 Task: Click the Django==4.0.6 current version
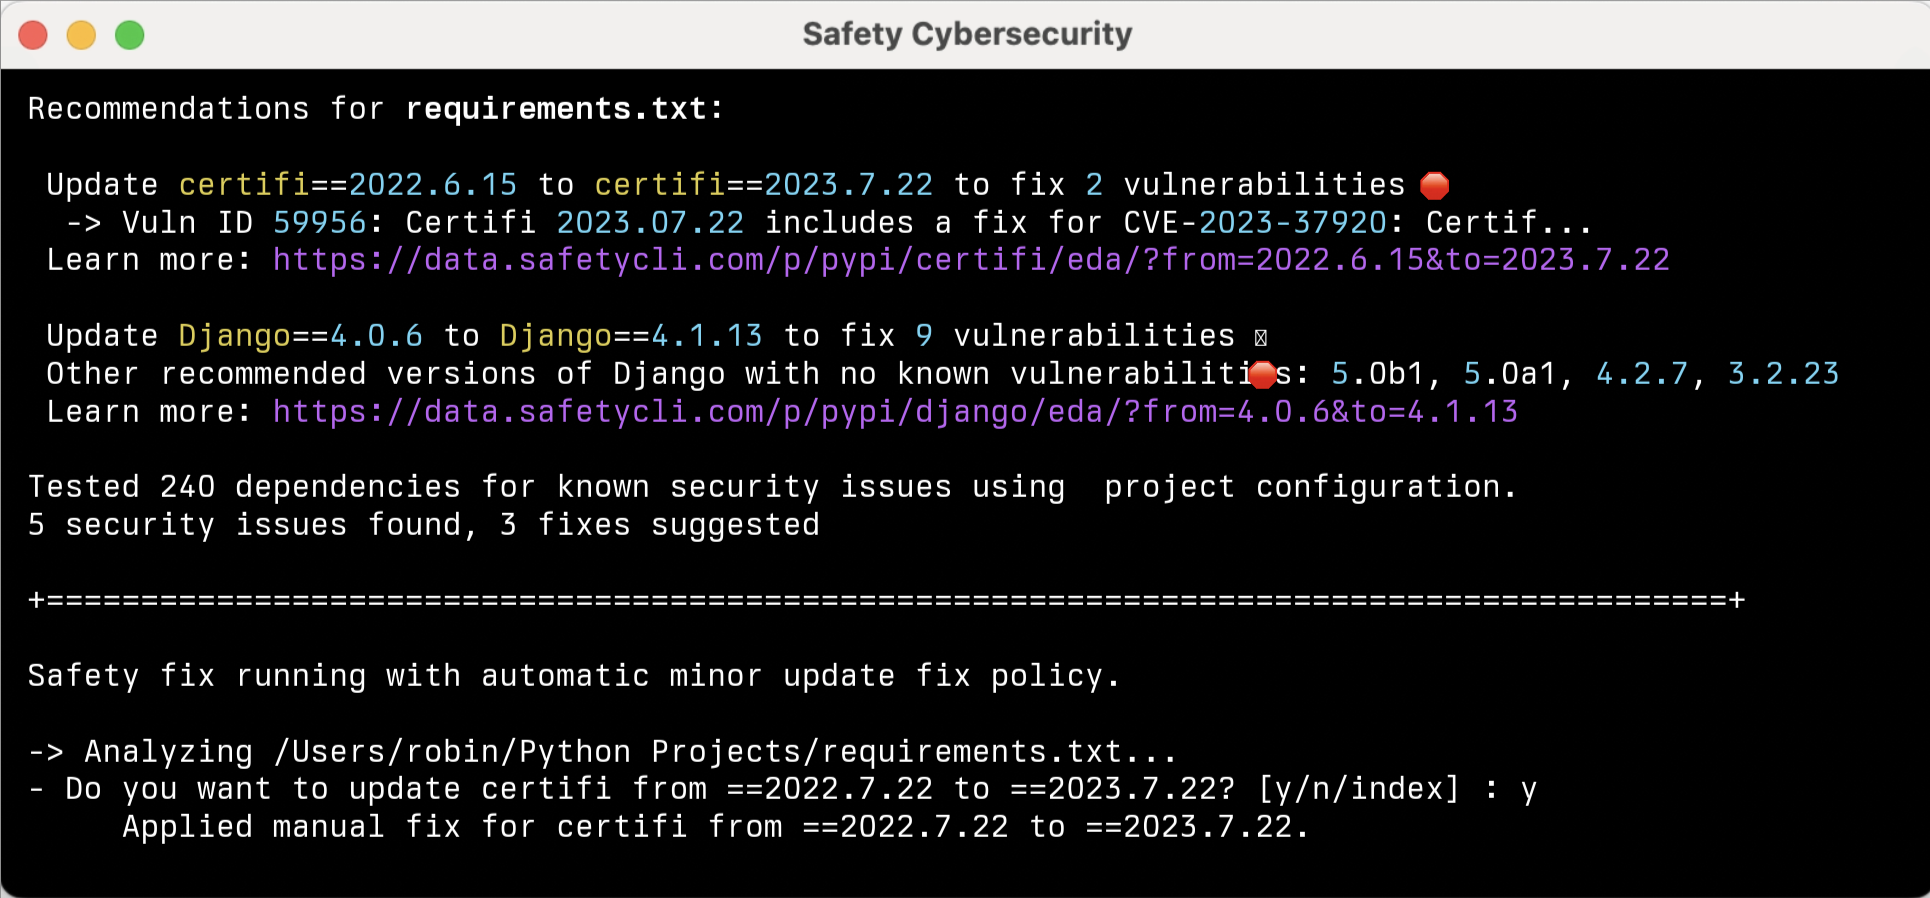[300, 336]
